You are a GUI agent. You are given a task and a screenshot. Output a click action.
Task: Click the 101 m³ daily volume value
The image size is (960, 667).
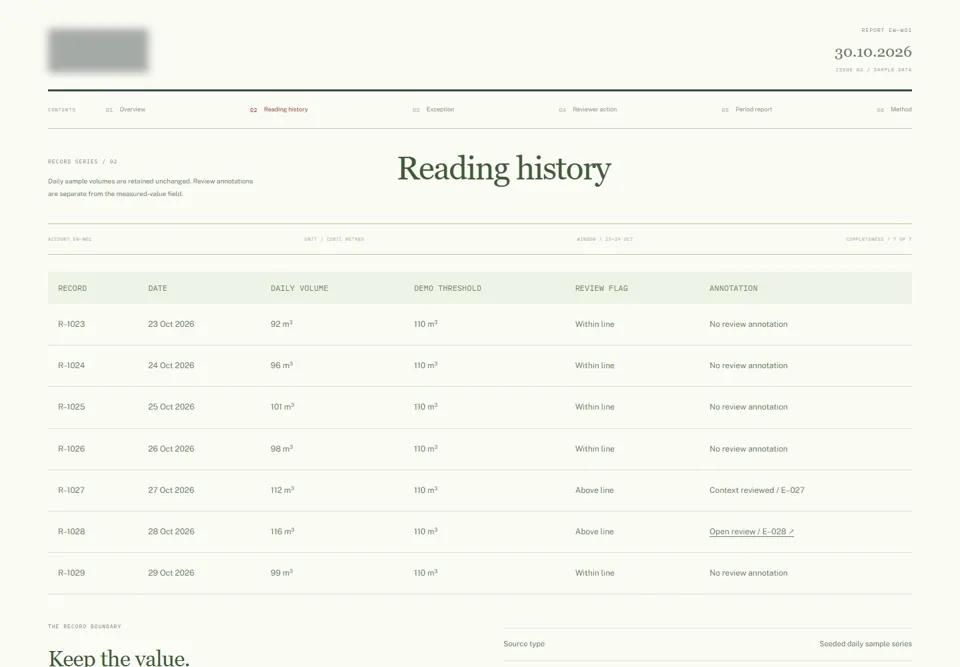[x=282, y=407]
